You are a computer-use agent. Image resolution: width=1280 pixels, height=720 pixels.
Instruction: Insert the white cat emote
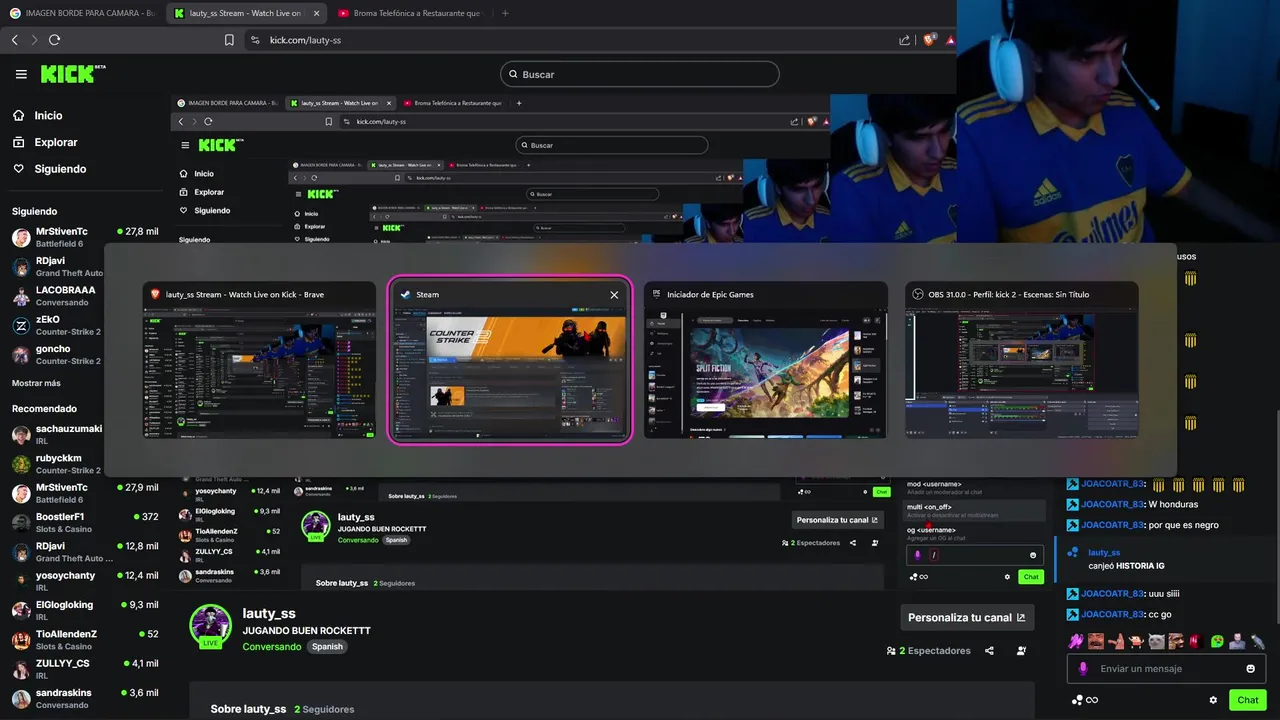click(x=1157, y=641)
